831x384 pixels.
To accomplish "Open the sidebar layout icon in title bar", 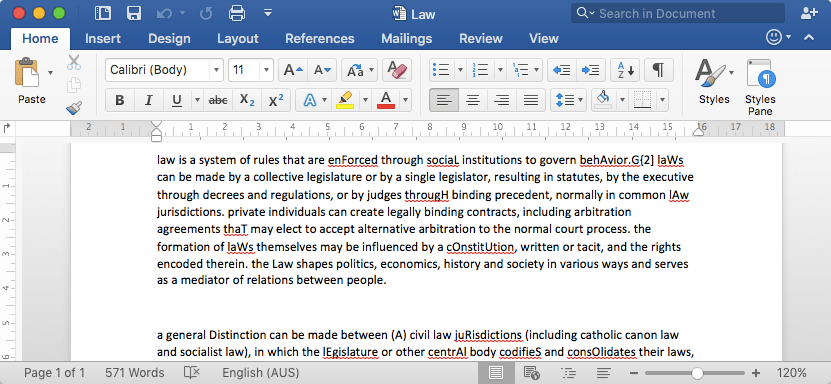I will tap(102, 13).
